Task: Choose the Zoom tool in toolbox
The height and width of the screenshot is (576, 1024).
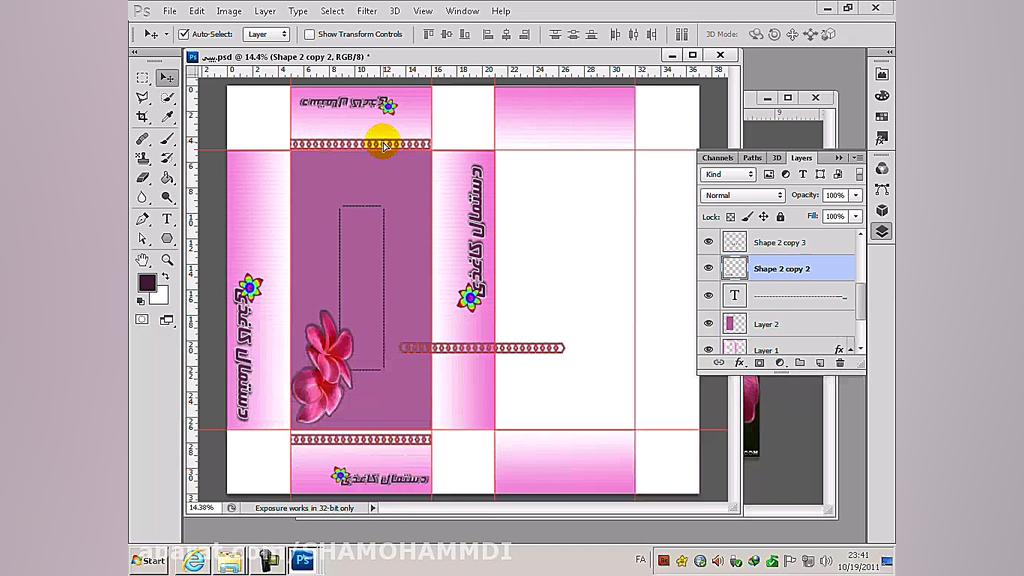Action: click(x=167, y=260)
